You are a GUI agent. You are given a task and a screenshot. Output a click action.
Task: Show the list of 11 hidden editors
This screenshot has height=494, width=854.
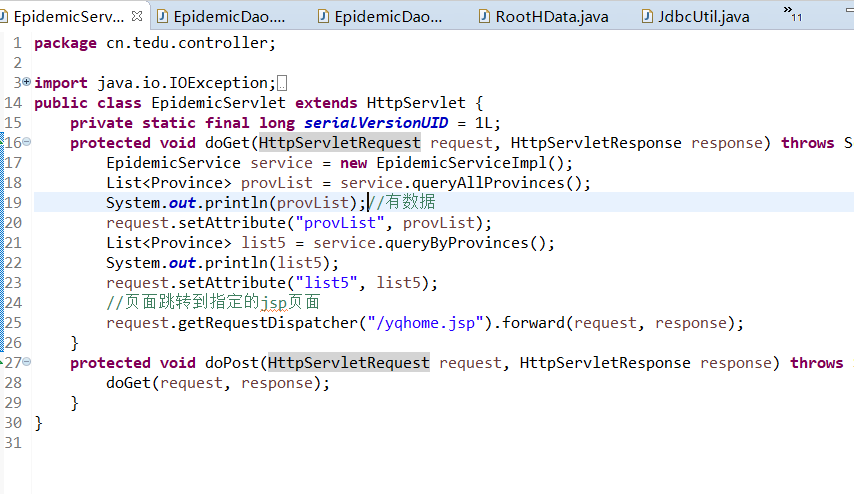(x=792, y=13)
